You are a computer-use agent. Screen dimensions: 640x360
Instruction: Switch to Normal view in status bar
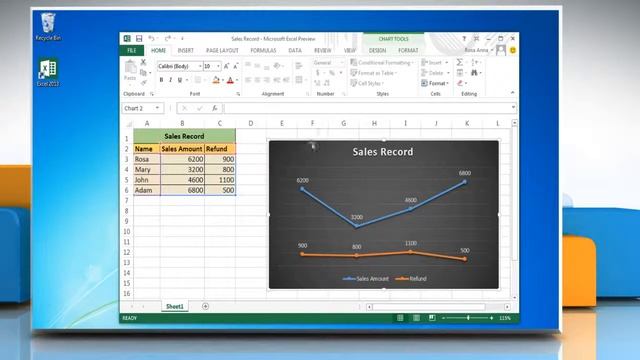400,318
